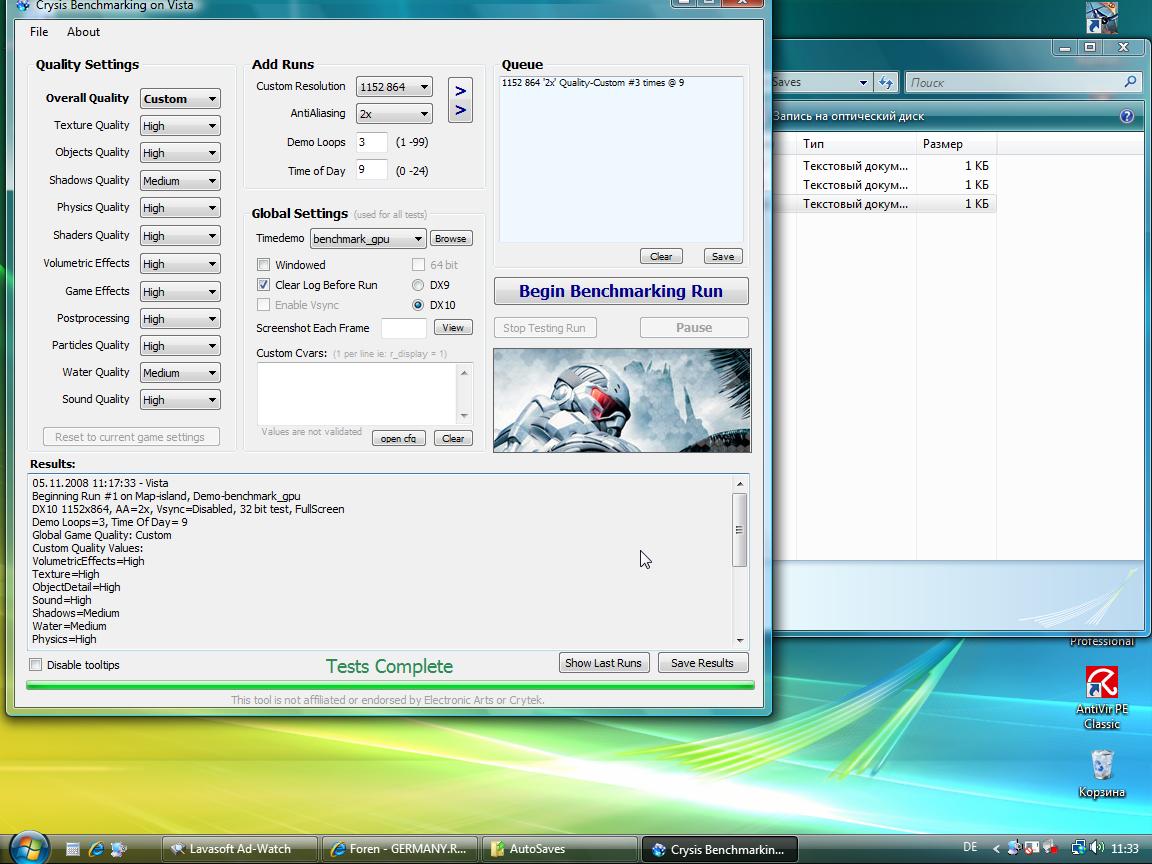
Task: Click the refresh icon in the Explorer address bar
Action: pyautogui.click(x=886, y=82)
